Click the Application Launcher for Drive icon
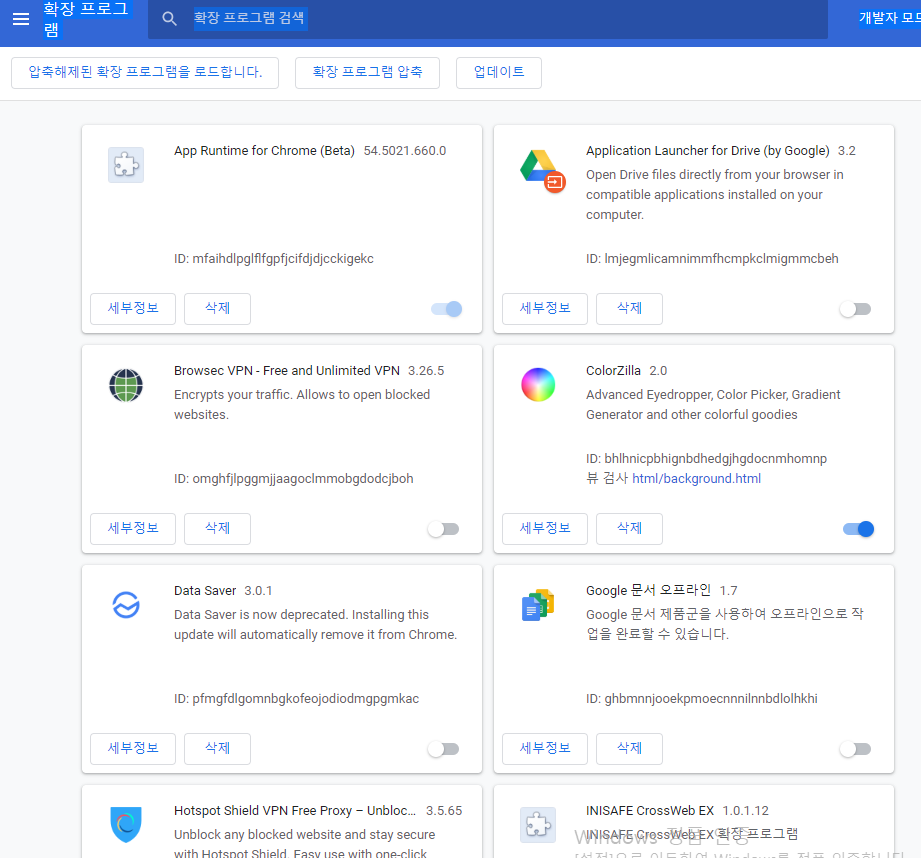The height and width of the screenshot is (858, 921). point(543,171)
